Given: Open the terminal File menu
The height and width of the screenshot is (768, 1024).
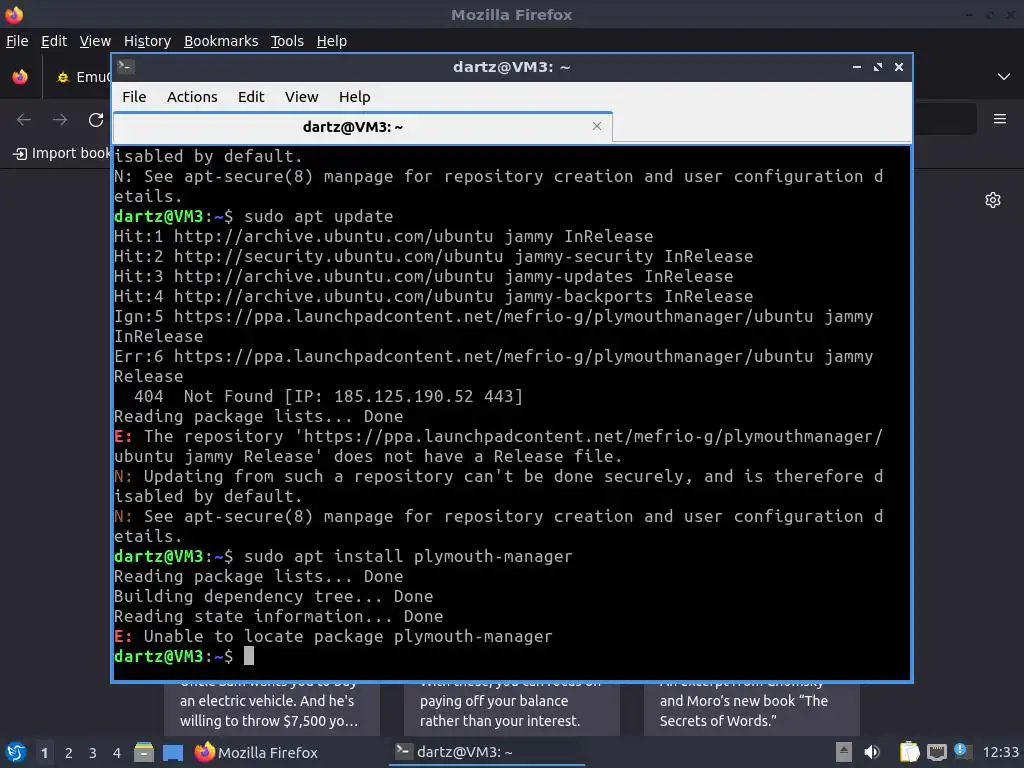Looking at the screenshot, I should tap(134, 97).
